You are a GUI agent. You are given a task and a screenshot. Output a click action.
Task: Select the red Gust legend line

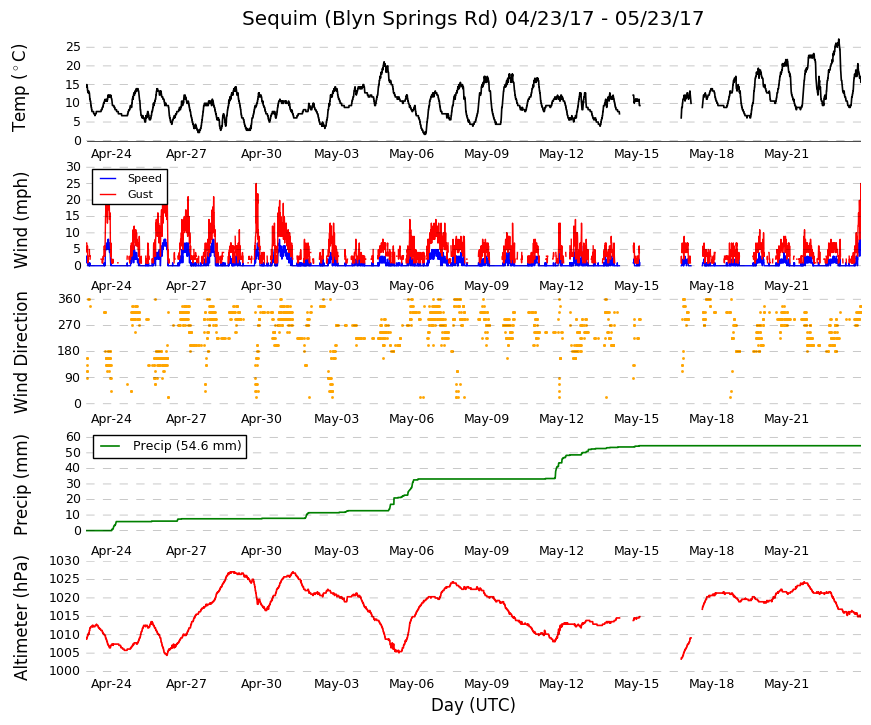pyautogui.click(x=108, y=194)
